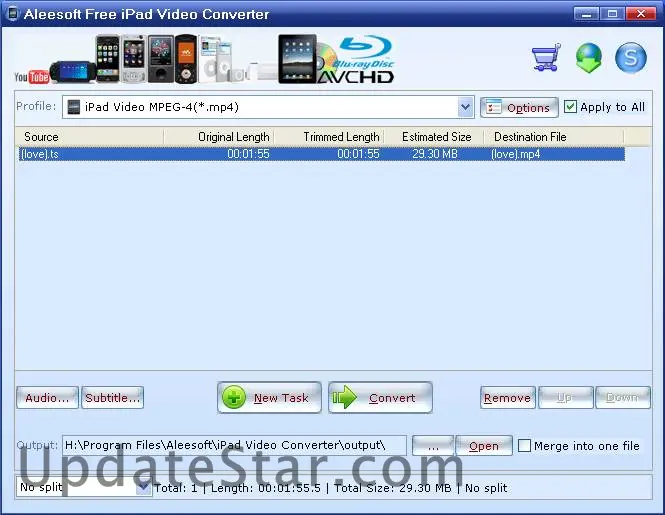Click the green globe download icon
665x515 pixels.
(589, 58)
